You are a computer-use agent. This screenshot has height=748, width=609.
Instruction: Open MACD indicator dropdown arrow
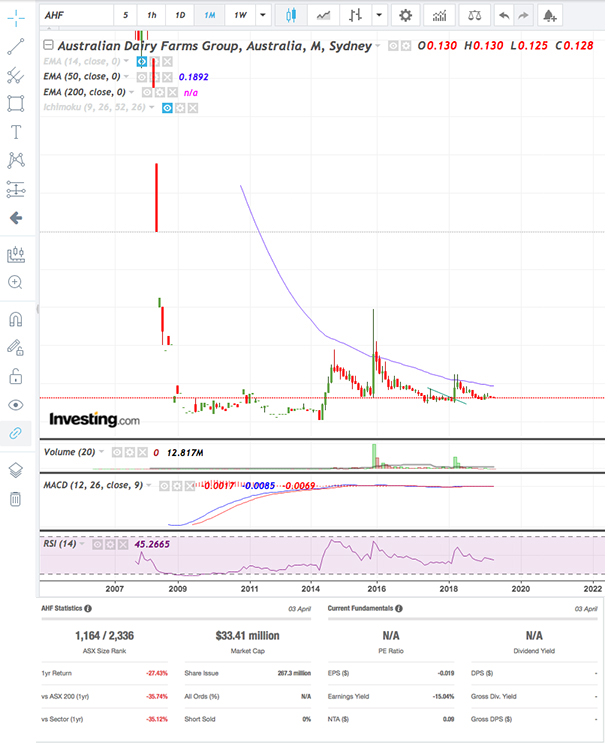[x=149, y=485]
